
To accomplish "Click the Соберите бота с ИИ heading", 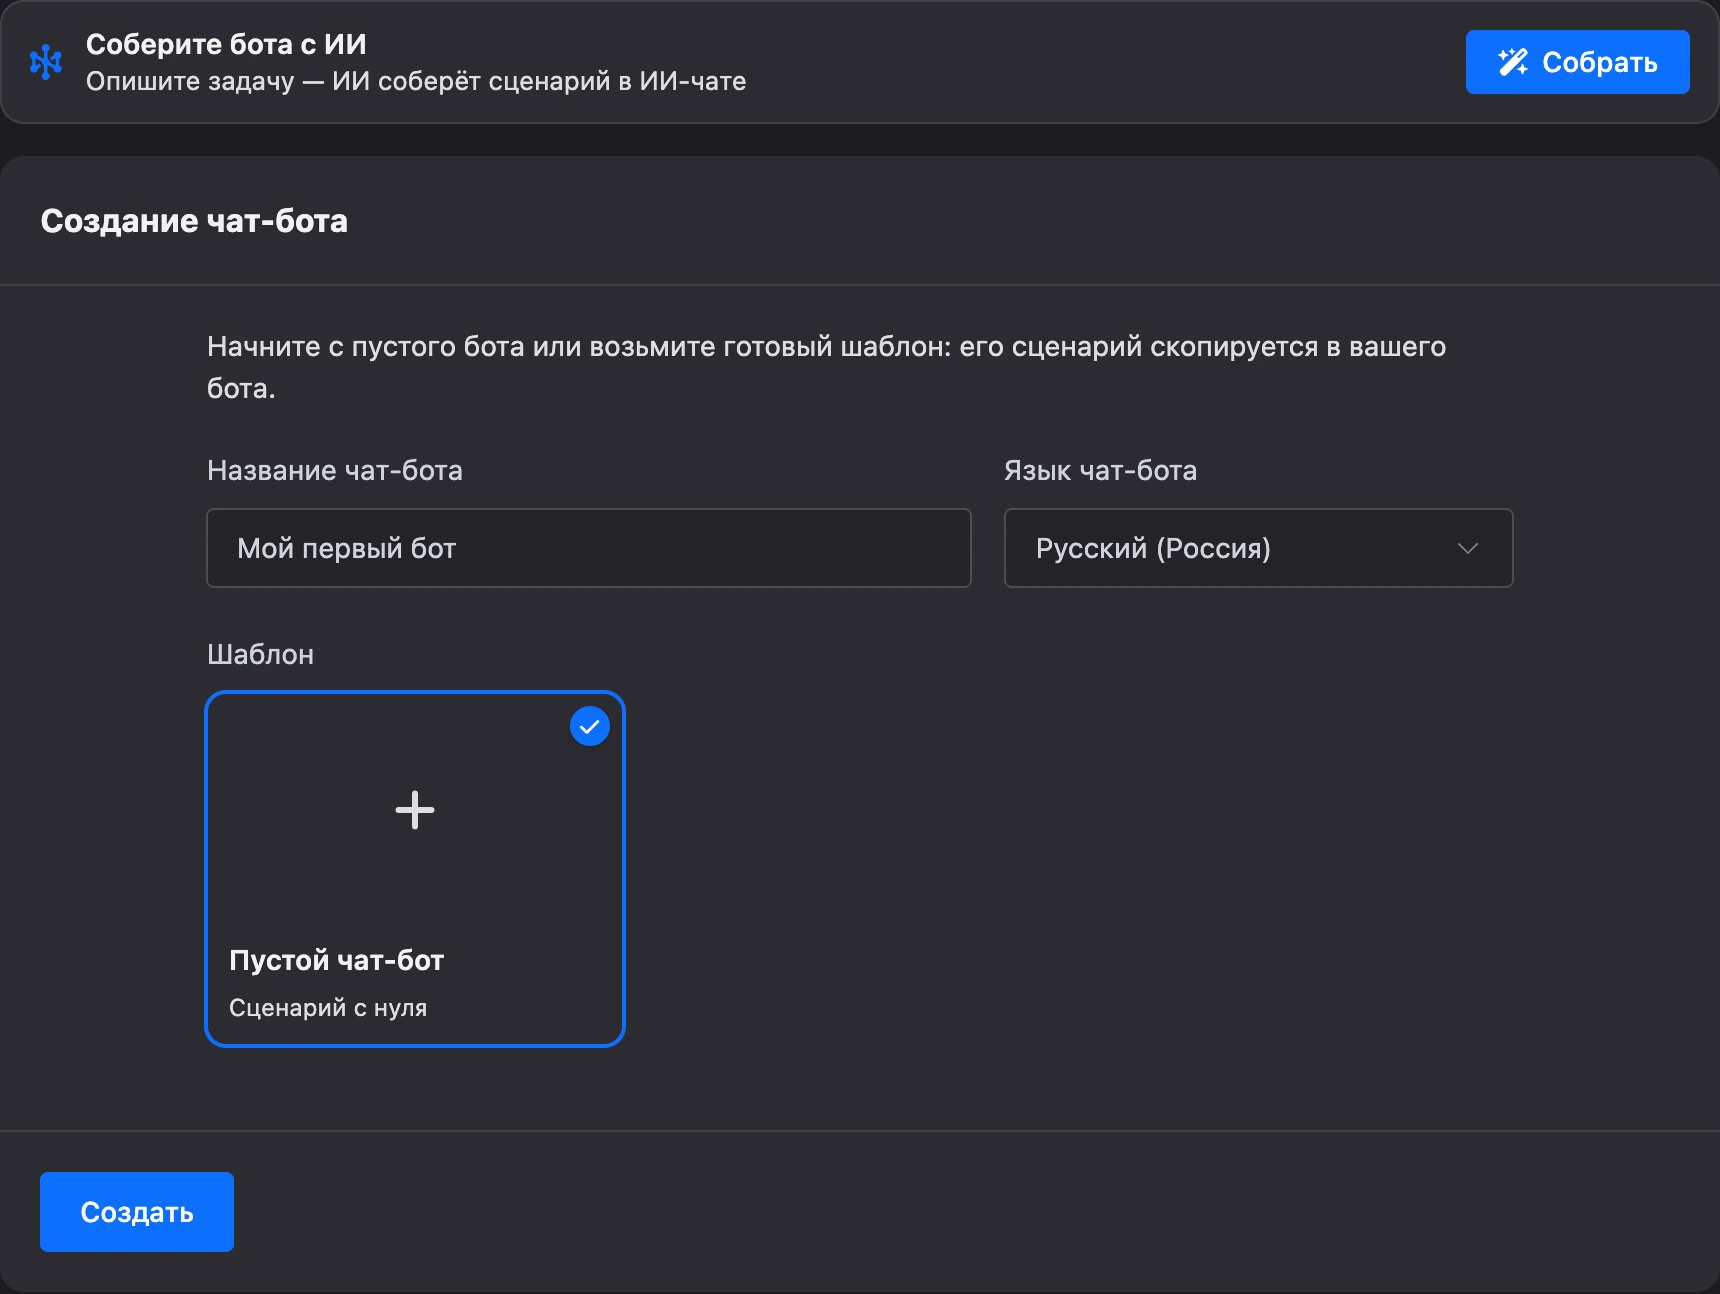I will (x=226, y=44).
